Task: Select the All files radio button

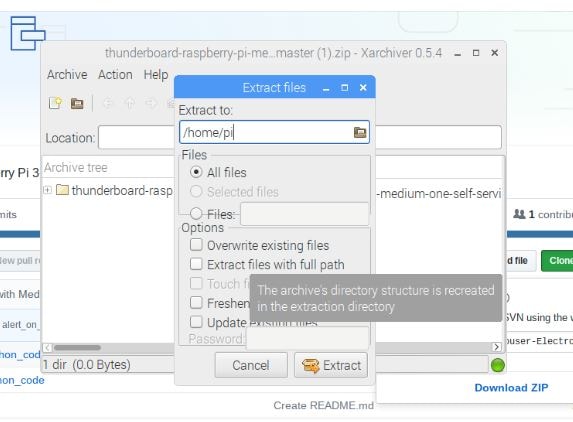Action: click(x=196, y=172)
